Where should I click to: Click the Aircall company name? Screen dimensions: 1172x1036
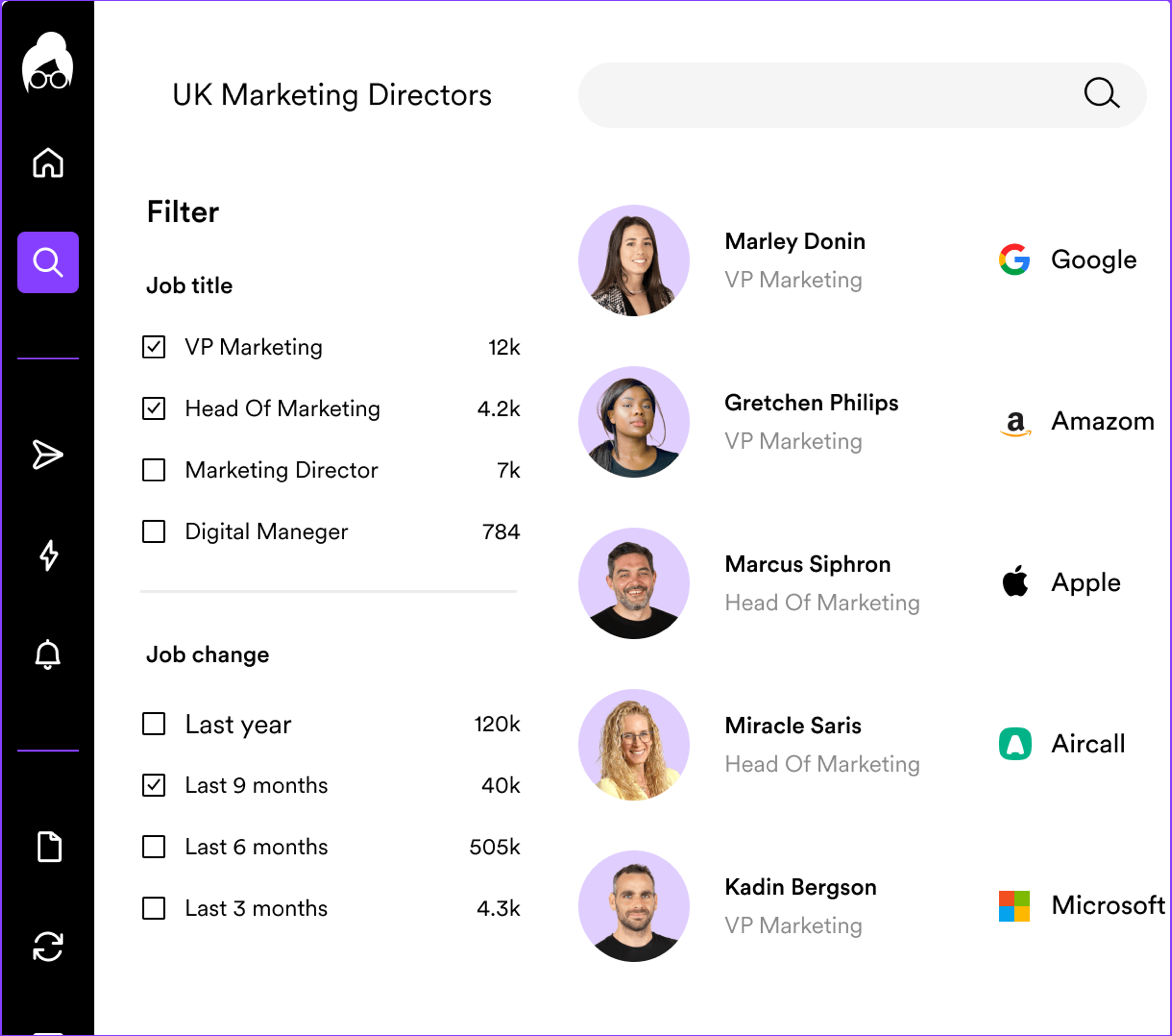coord(1088,744)
